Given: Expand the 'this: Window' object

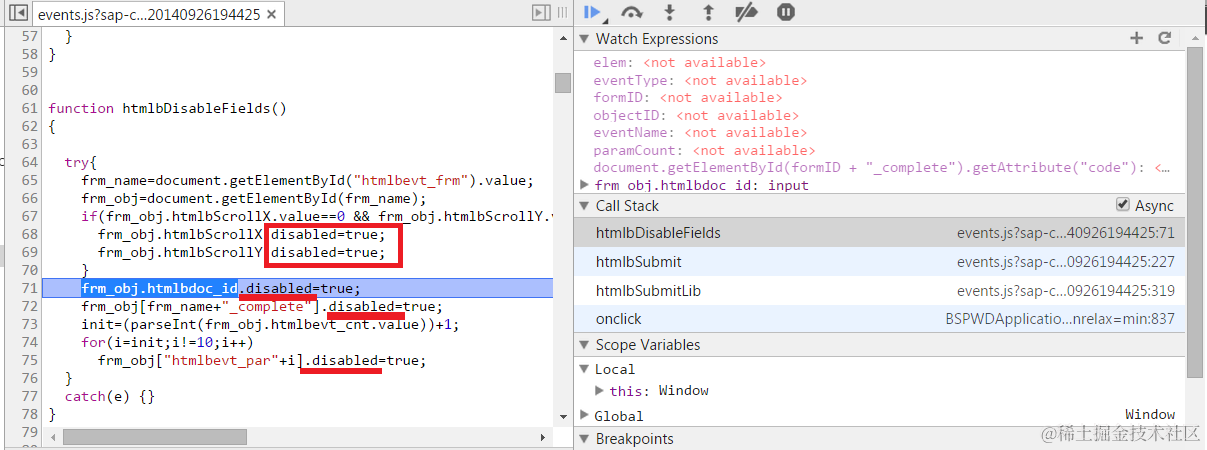Looking at the screenshot, I should 601,391.
